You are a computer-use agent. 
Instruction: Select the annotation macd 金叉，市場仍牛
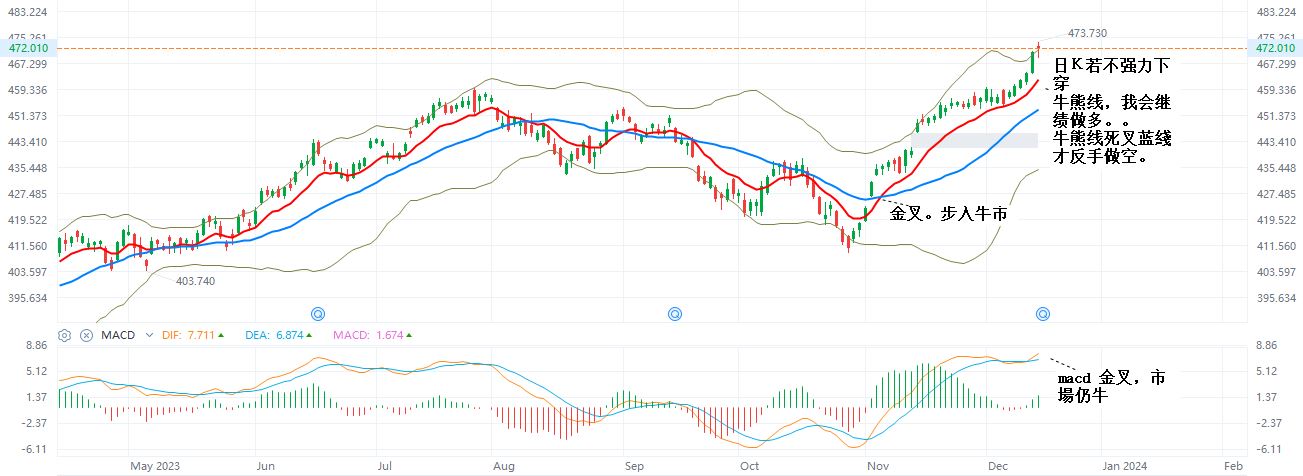[1111, 387]
